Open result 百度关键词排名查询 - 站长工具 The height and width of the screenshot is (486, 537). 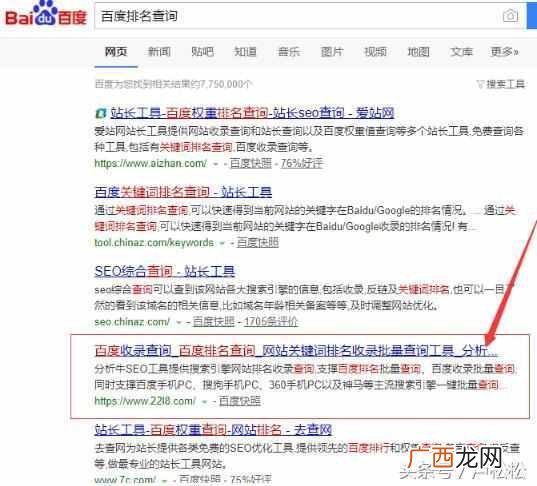(x=183, y=192)
